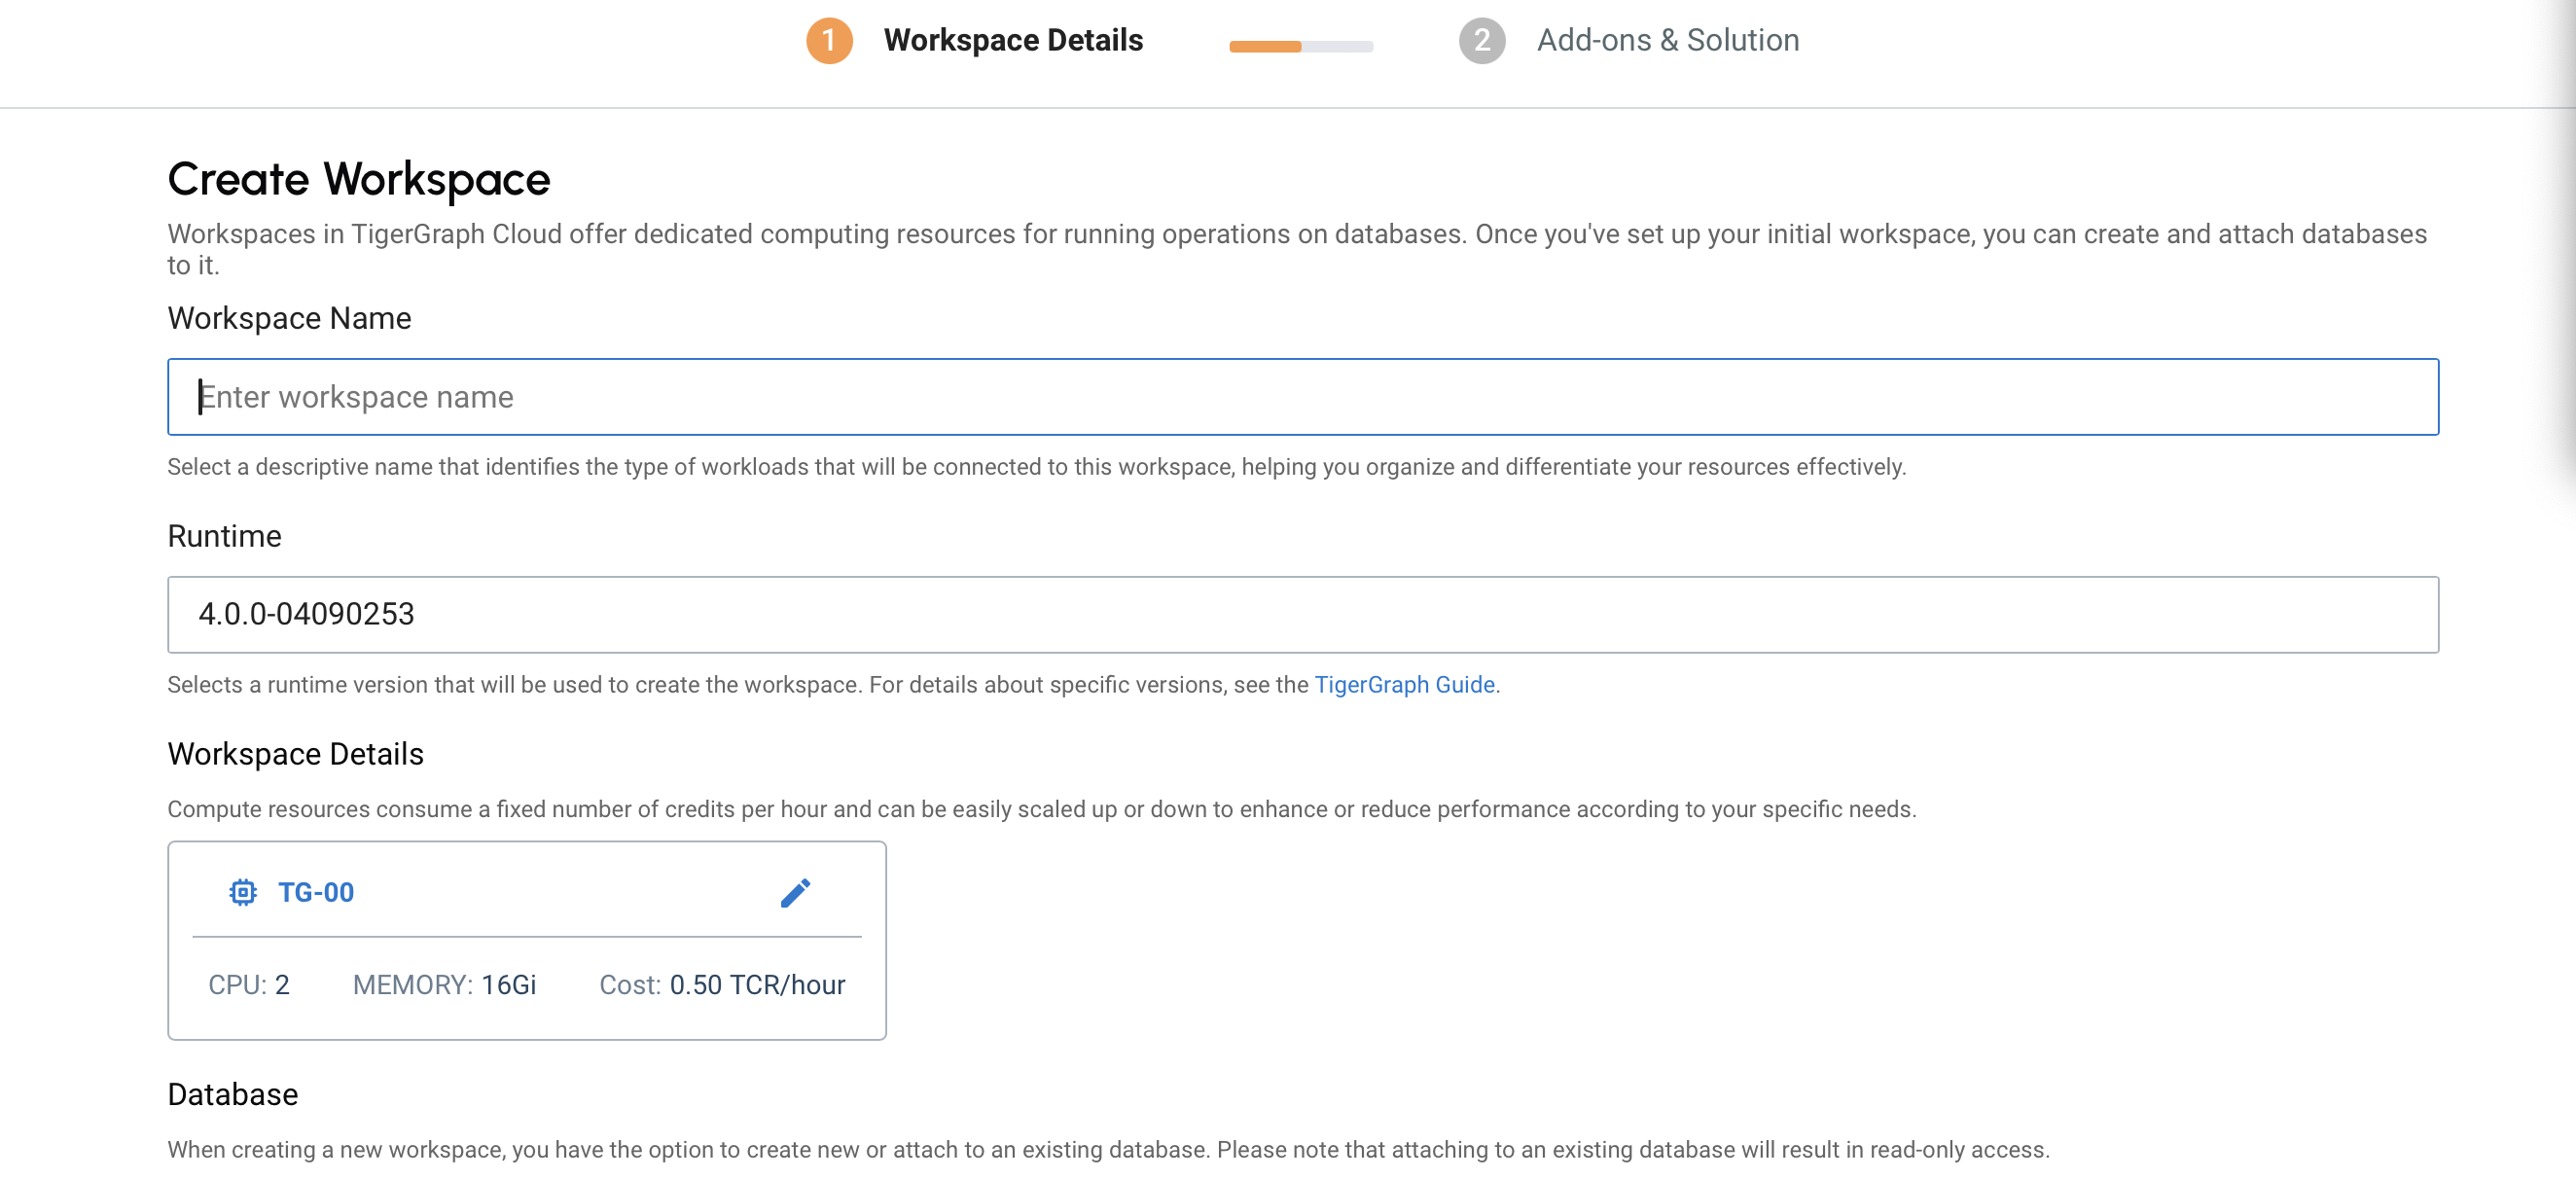
Task: Select the Create Workspace heading
Action: [x=358, y=178]
